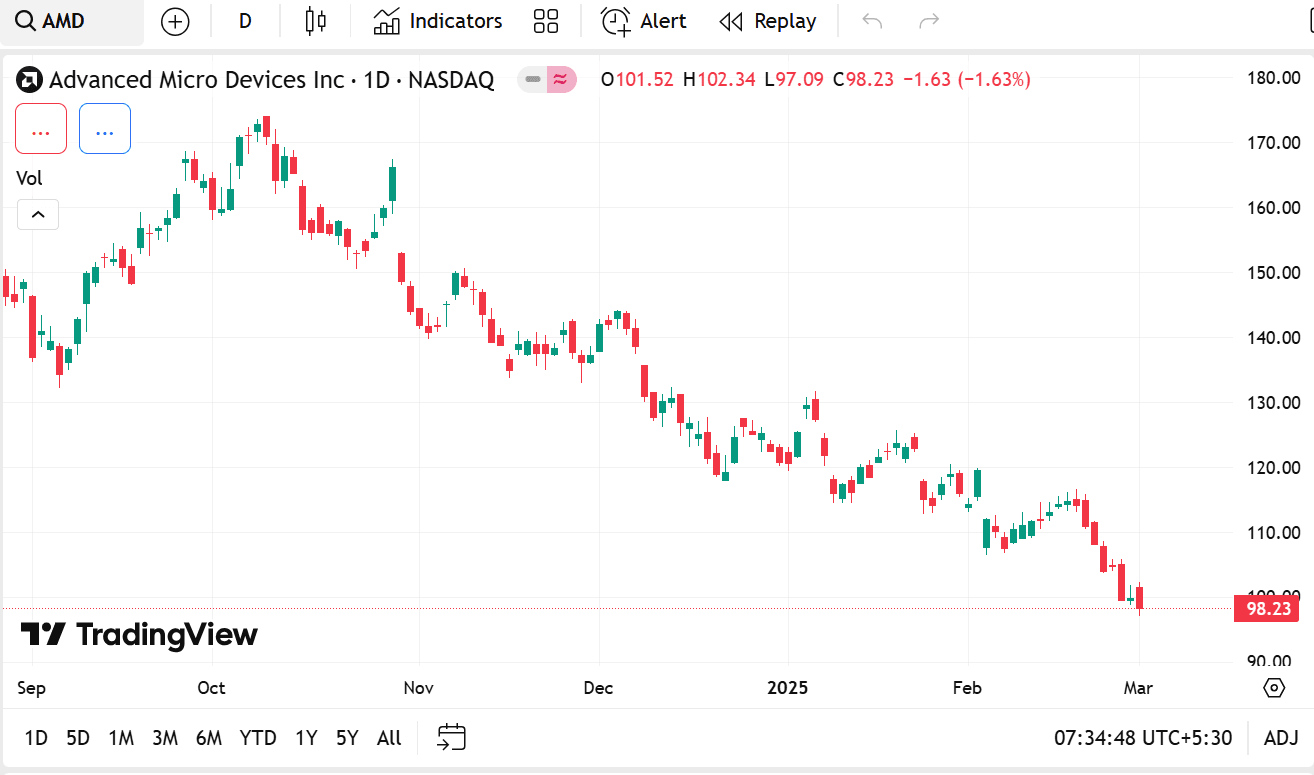Viewport: 1314px width, 775px height.
Task: Start bar Replay mode
Action: tap(768, 22)
